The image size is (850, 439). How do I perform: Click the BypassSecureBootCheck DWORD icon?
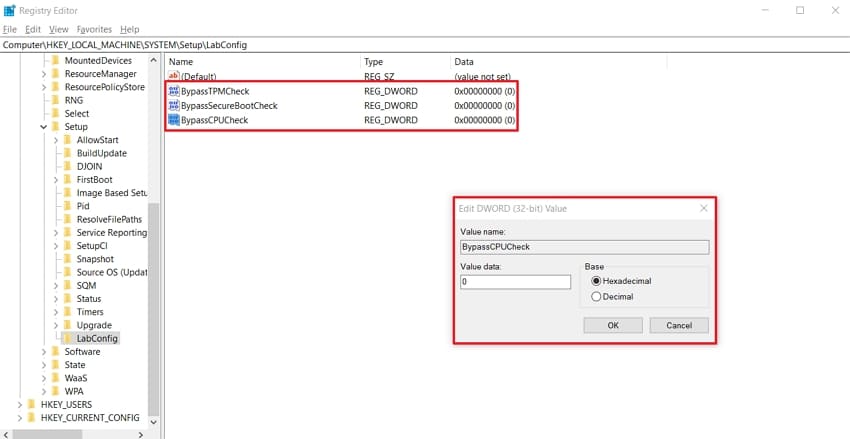tap(173, 106)
